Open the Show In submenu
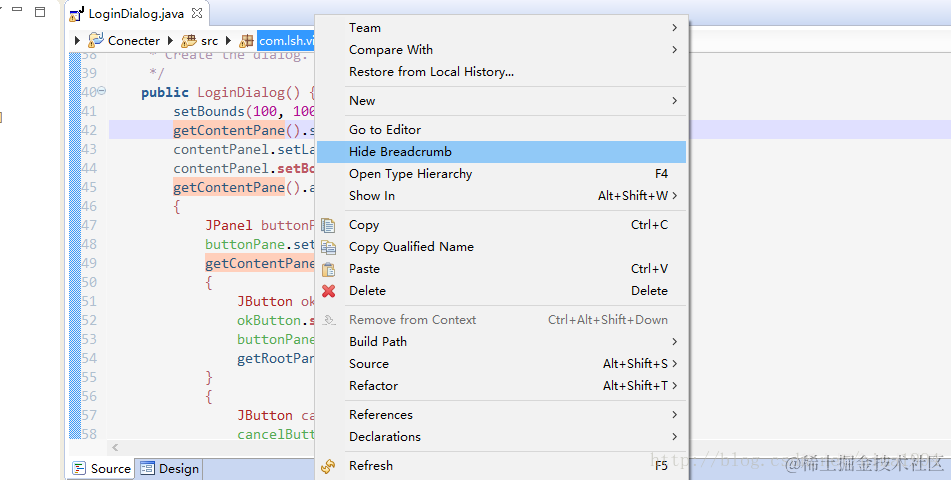The height and width of the screenshot is (480, 951). pos(502,196)
